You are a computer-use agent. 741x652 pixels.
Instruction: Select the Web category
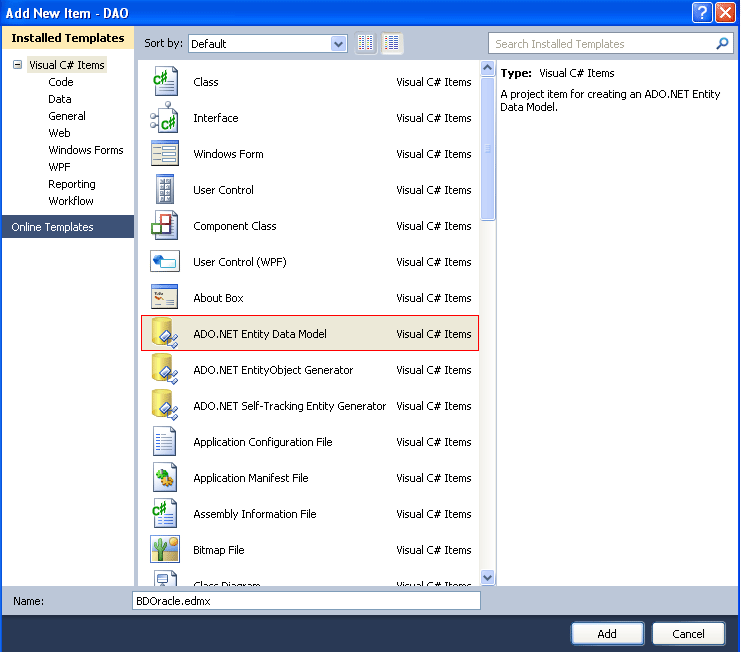point(59,133)
